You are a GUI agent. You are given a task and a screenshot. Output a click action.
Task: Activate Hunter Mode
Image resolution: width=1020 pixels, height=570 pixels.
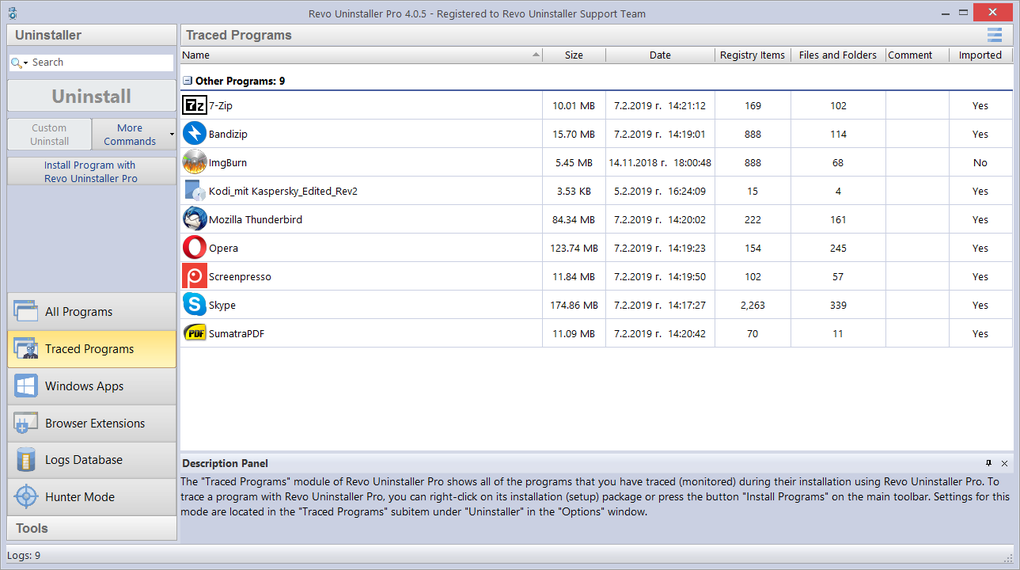click(92, 497)
